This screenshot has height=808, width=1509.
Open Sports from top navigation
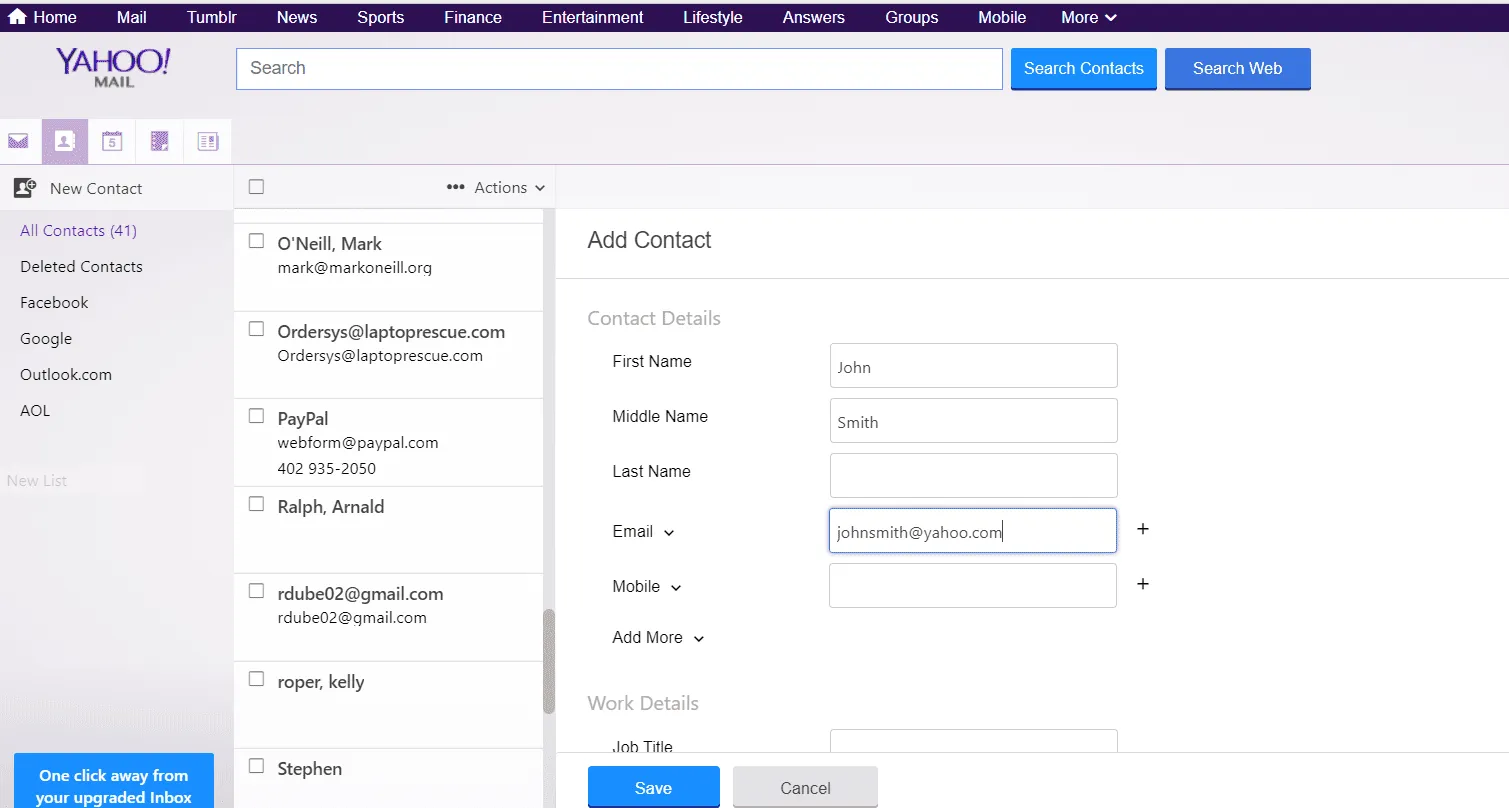pos(381,17)
